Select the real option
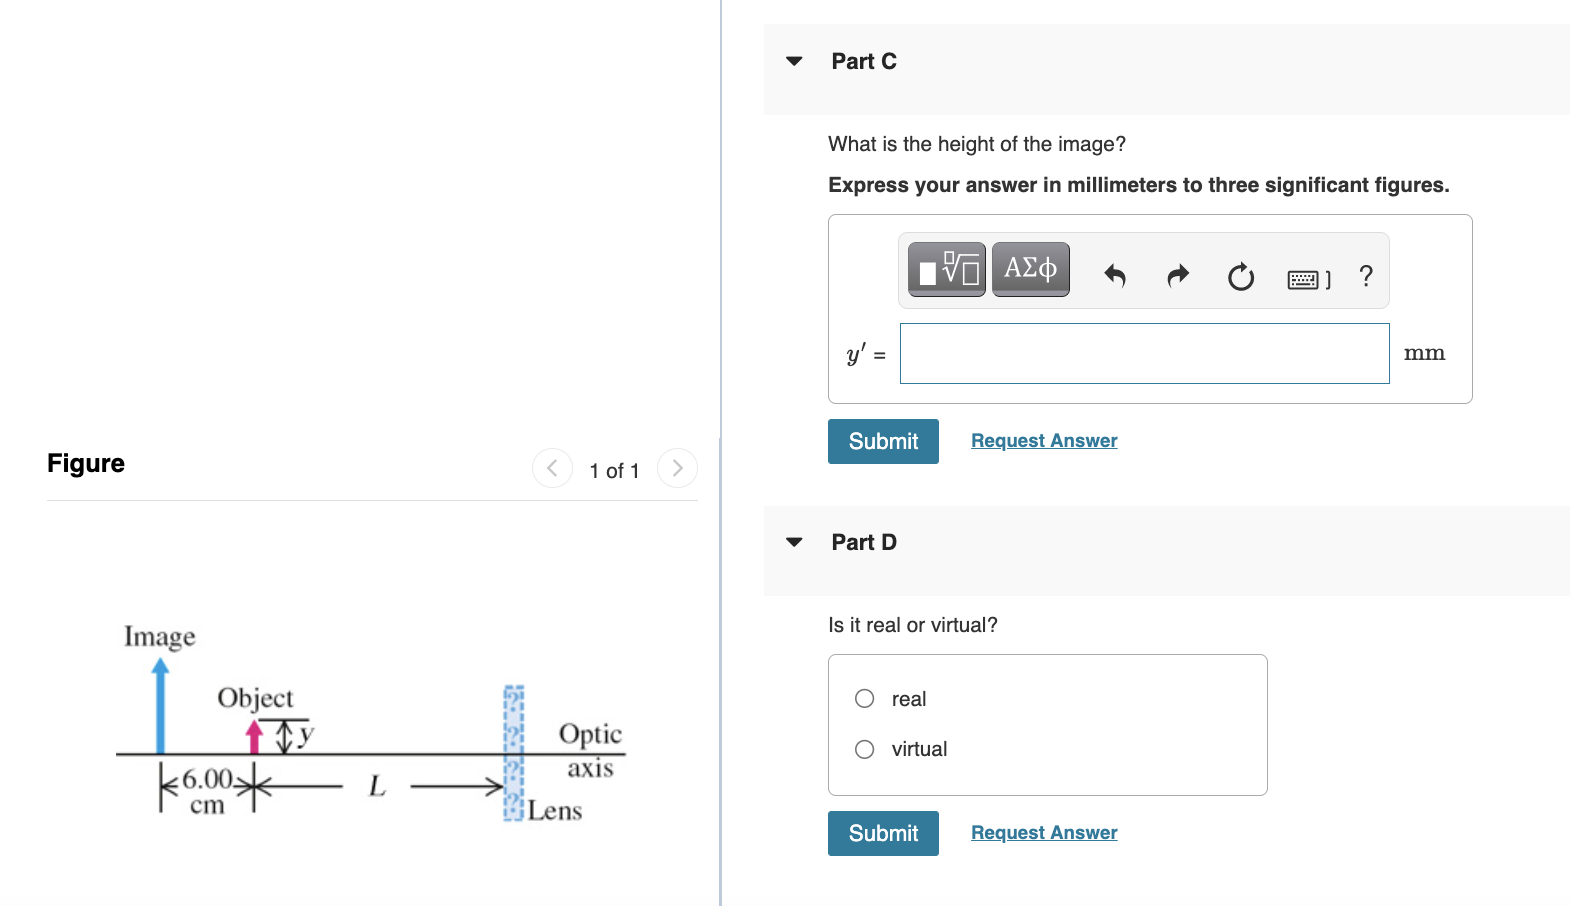Screen dimensions: 1570x906 coord(864,698)
